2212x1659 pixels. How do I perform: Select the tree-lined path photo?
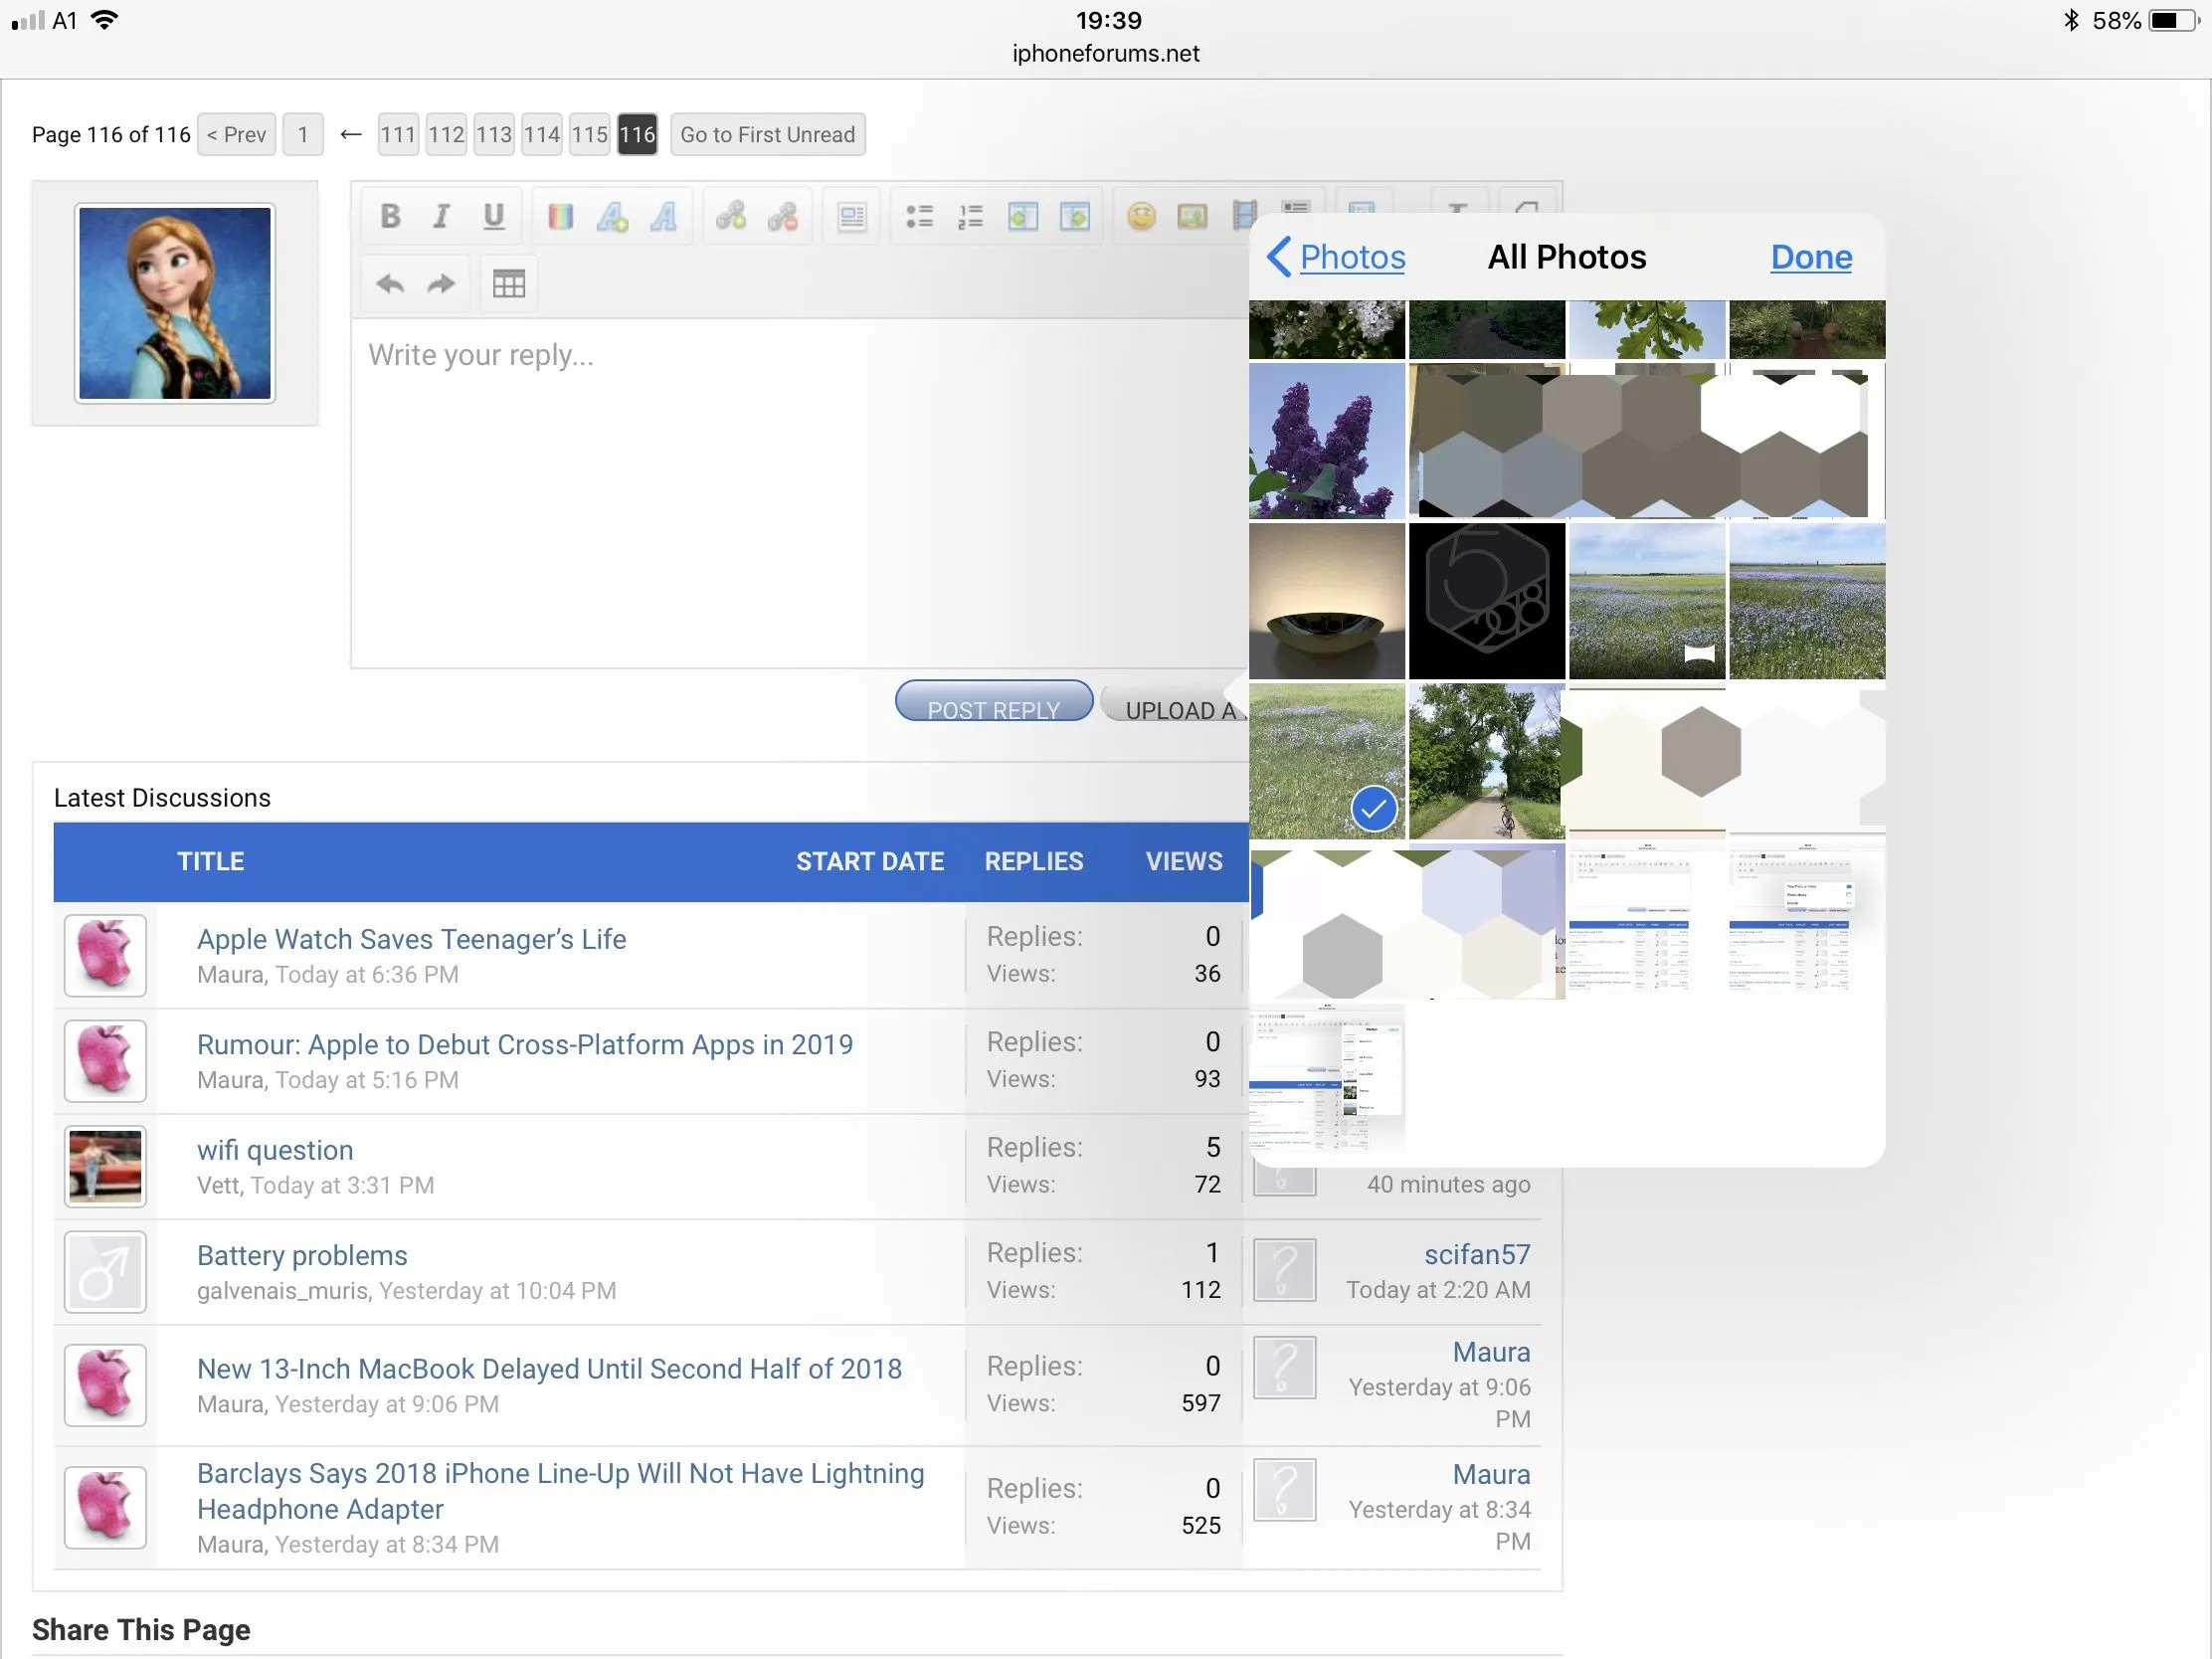point(1486,761)
